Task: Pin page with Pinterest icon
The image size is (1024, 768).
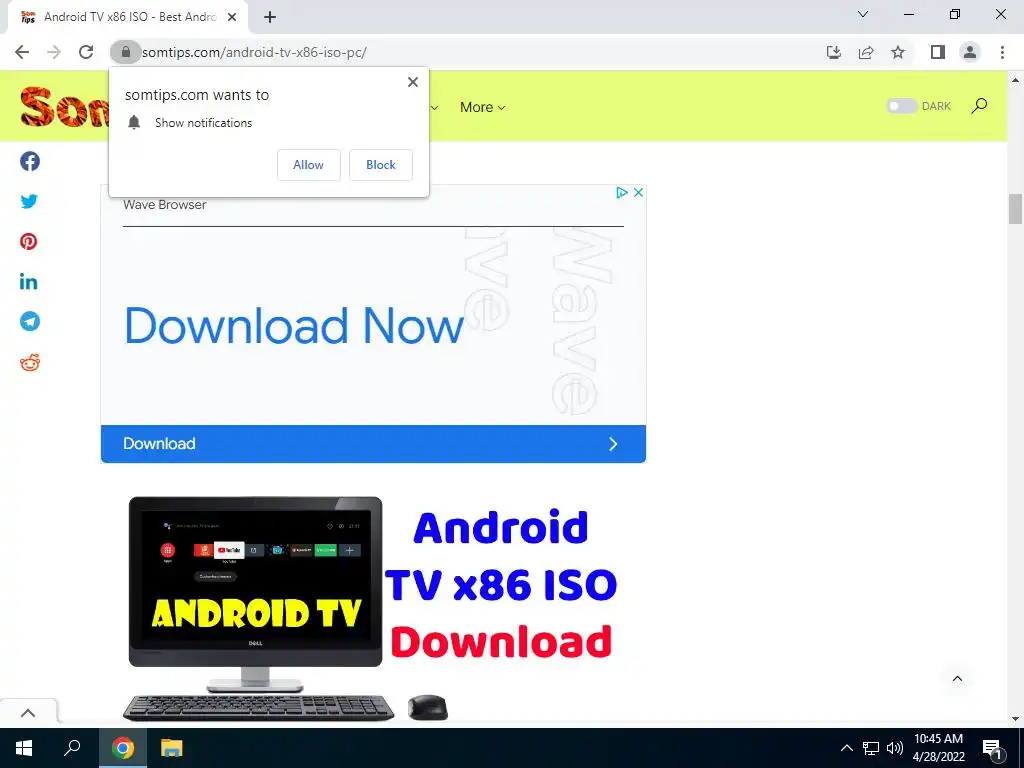Action: point(29,242)
